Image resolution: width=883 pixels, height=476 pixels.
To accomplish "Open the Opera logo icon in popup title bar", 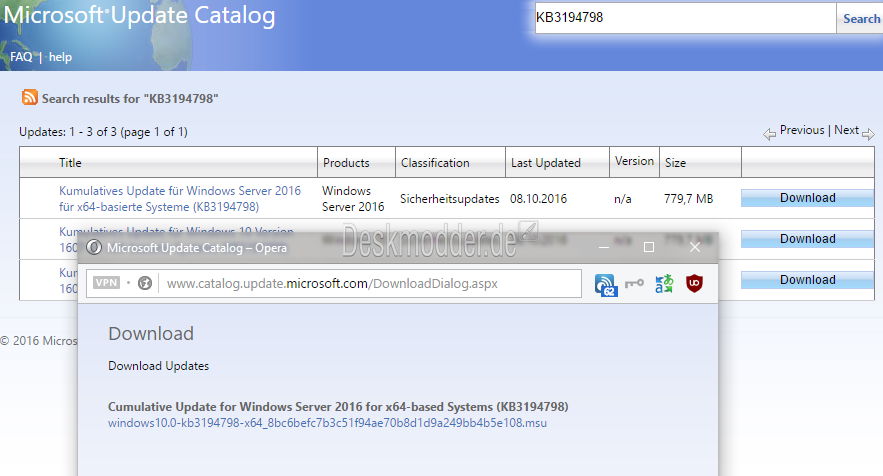I will (94, 247).
